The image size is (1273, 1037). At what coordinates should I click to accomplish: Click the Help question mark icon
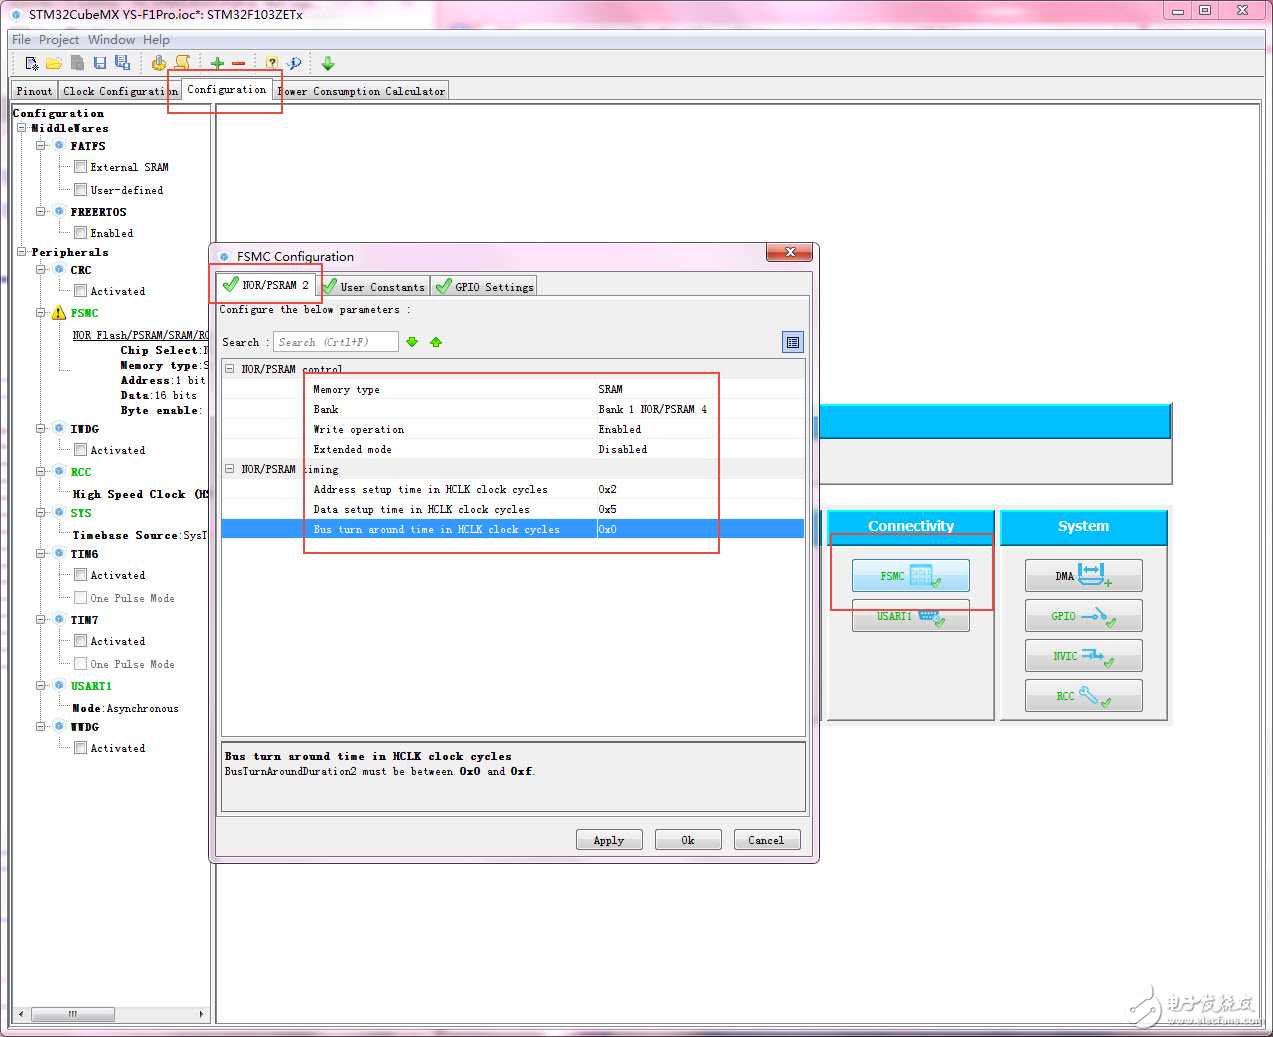tap(271, 63)
